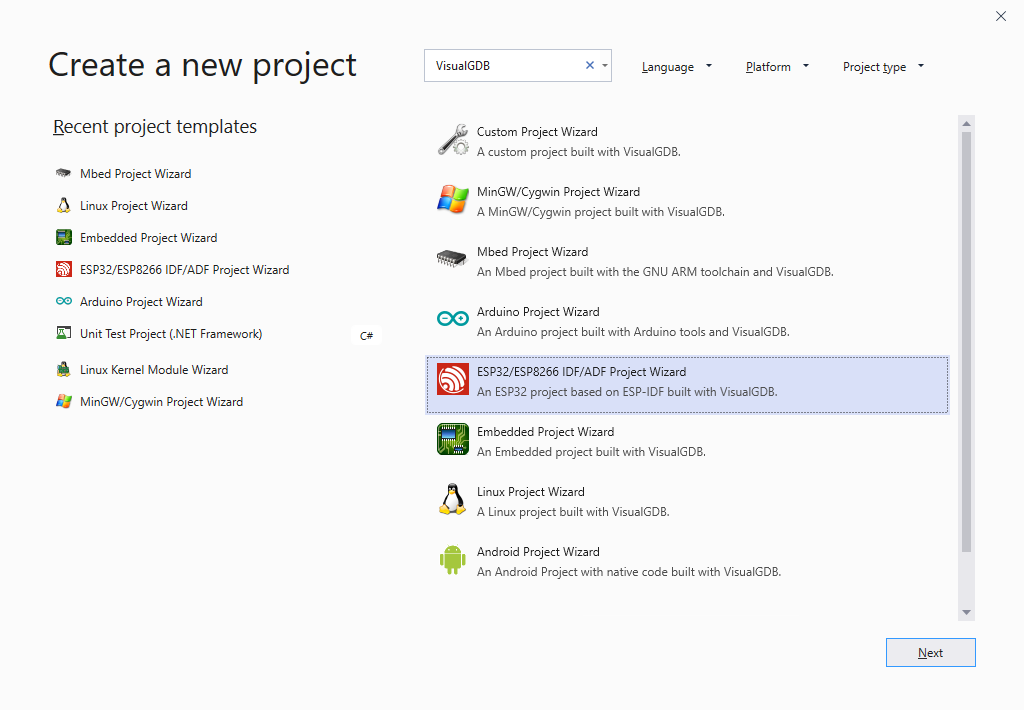Viewport: 1024px width, 710px height.
Task: Click the Arduino infinity logo in the results list
Action: pos(453,319)
